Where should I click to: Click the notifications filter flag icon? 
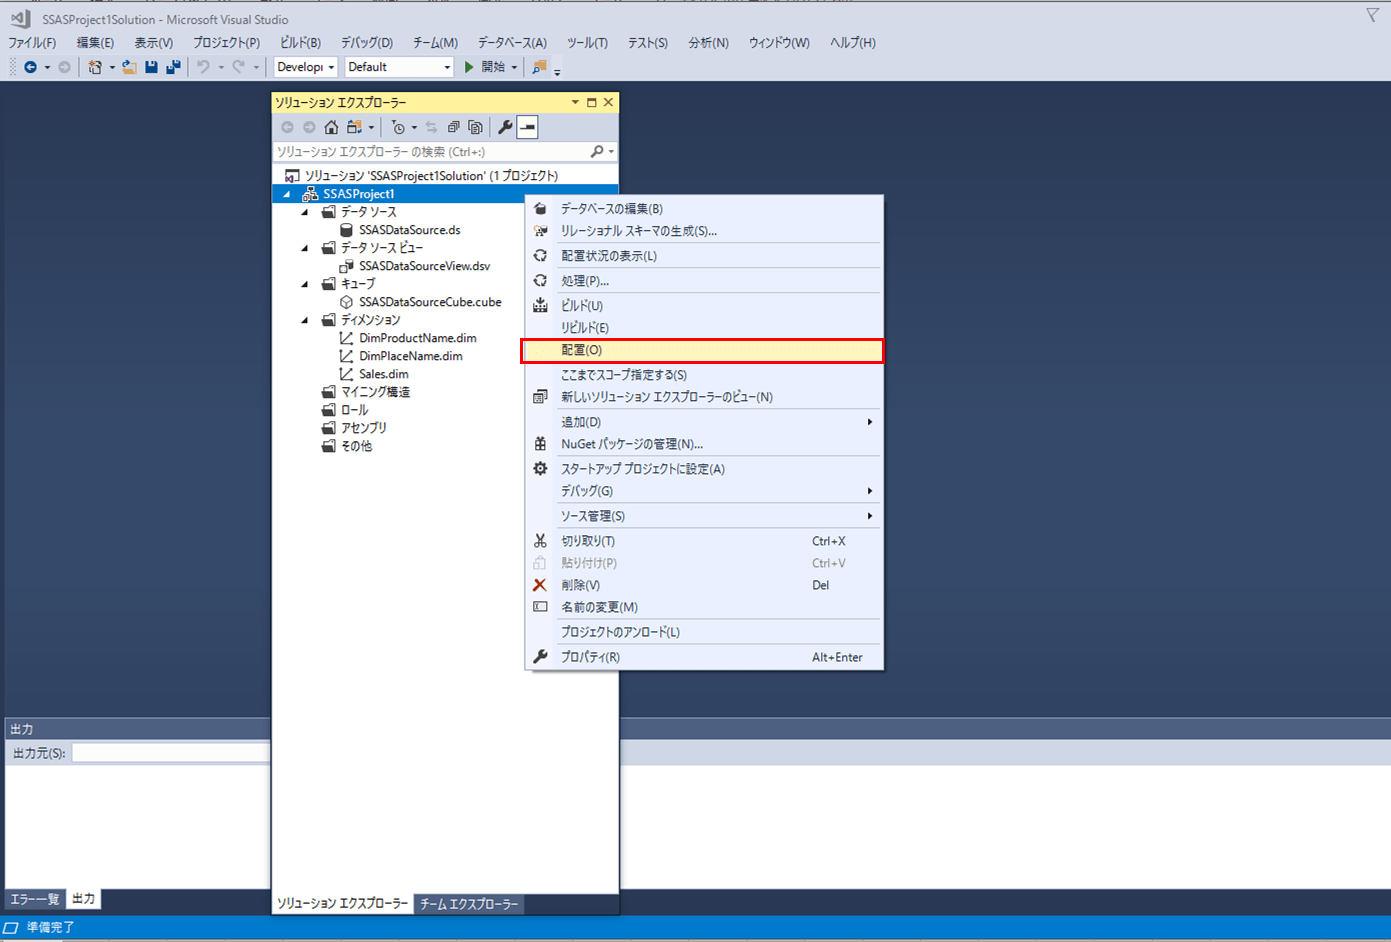point(1372,15)
